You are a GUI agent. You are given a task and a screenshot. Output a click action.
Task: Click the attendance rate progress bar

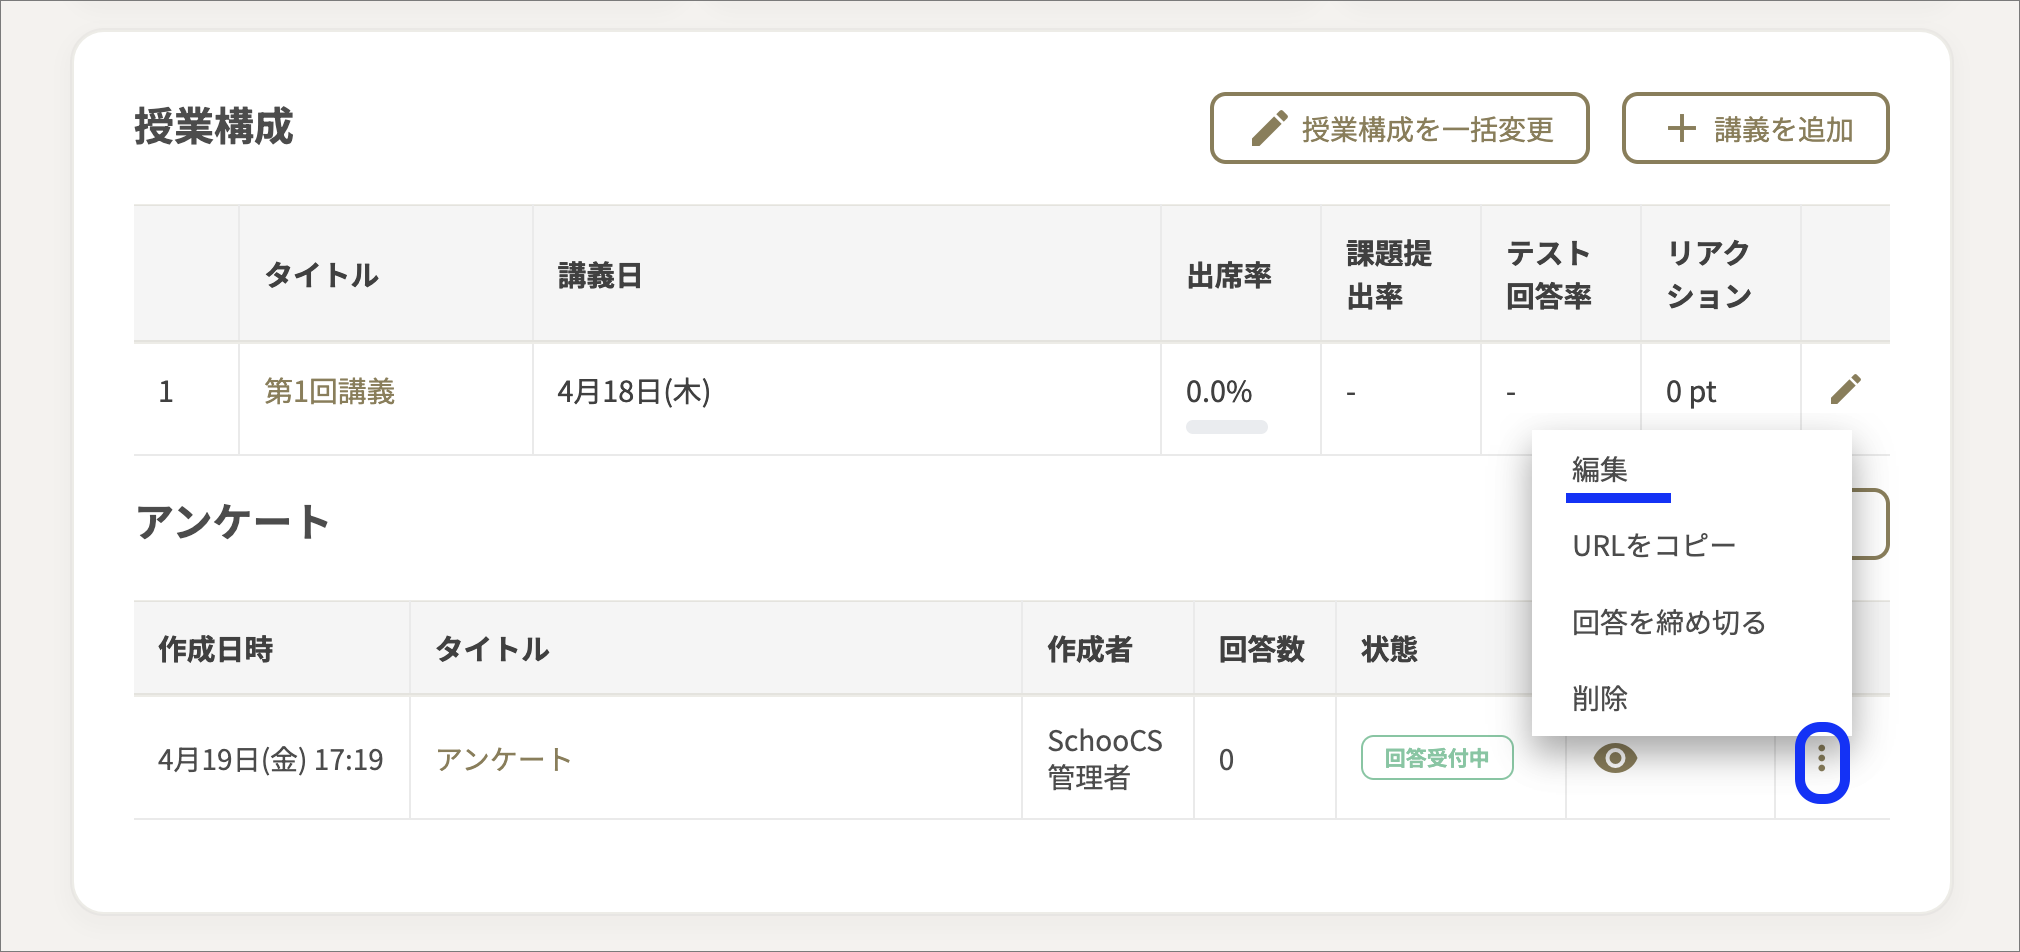[x=1226, y=427]
